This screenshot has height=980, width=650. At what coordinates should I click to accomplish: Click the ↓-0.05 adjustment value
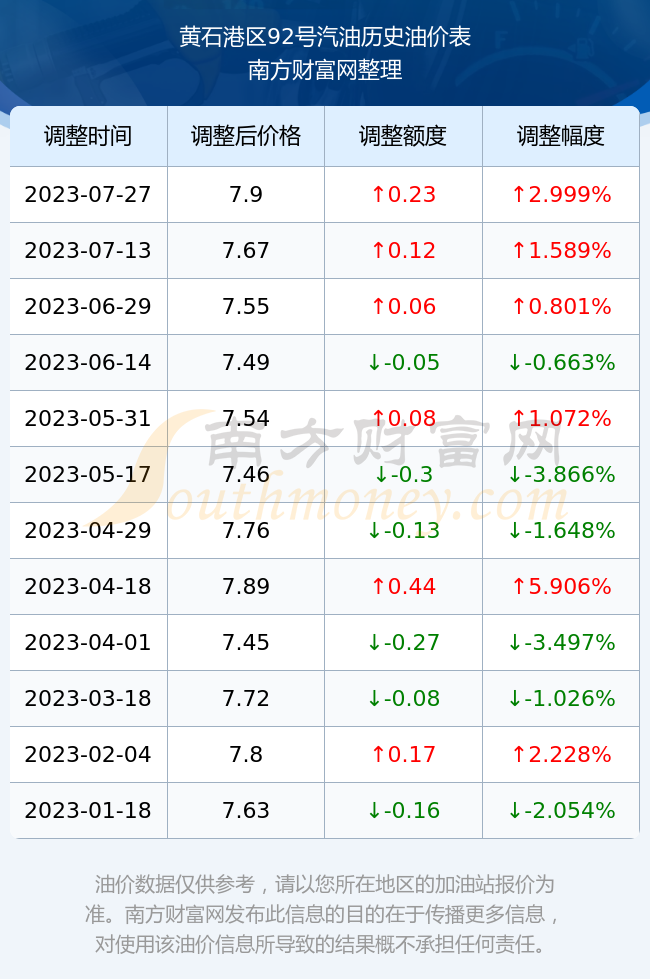tap(403, 362)
